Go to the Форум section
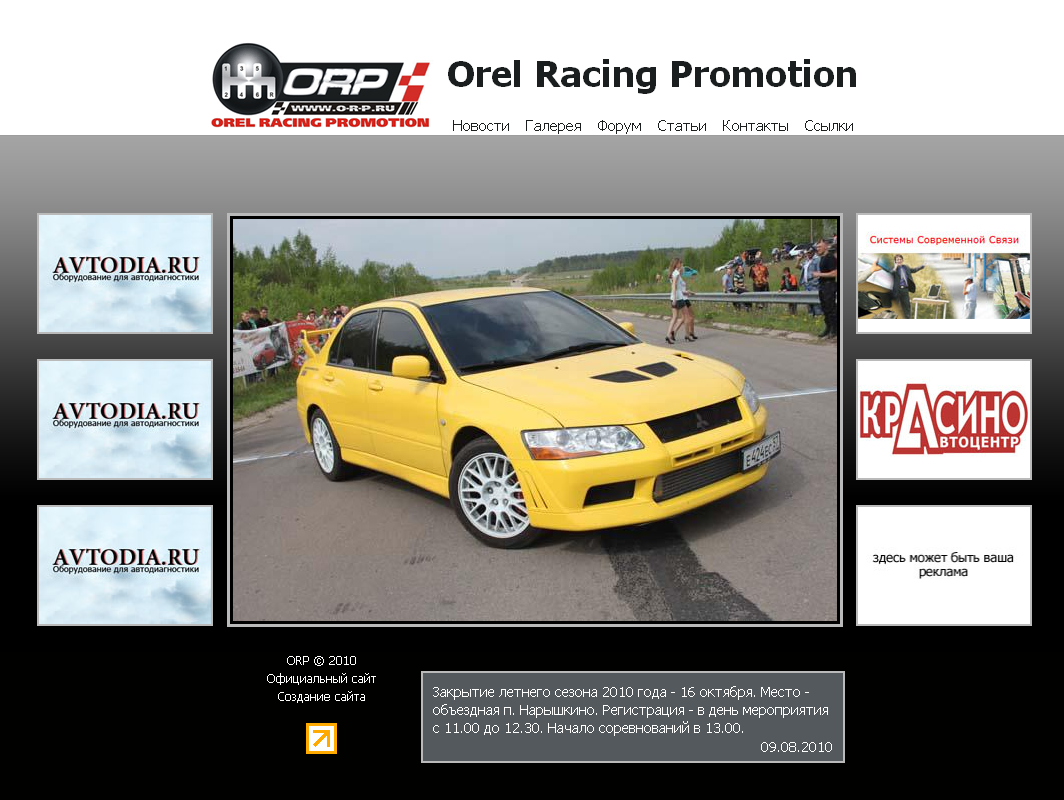Viewport: 1064px width, 800px height. [x=619, y=126]
